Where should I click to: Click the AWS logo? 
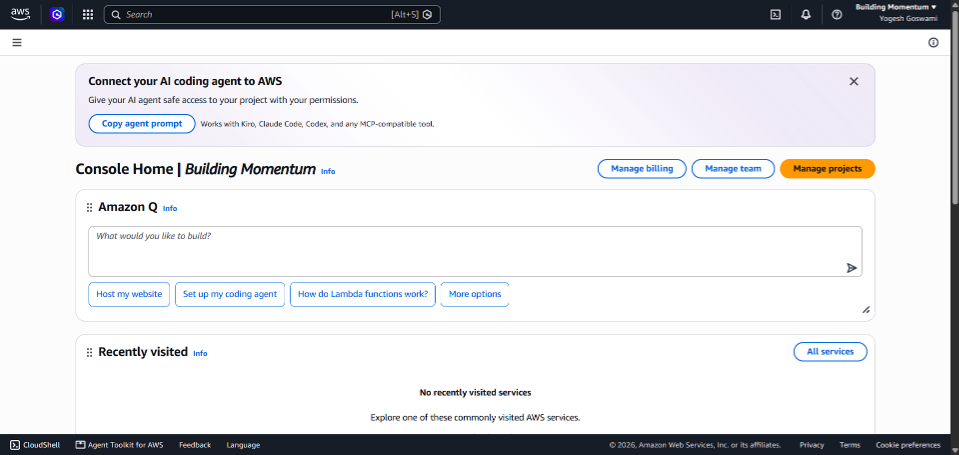pos(20,14)
